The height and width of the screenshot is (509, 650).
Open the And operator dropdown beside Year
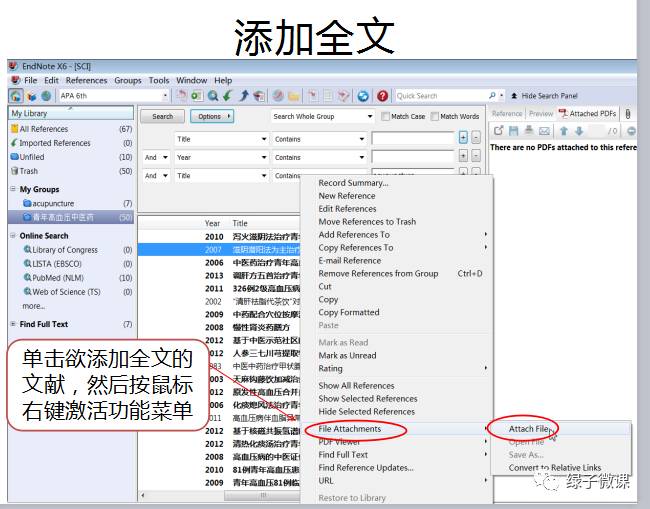[165, 157]
